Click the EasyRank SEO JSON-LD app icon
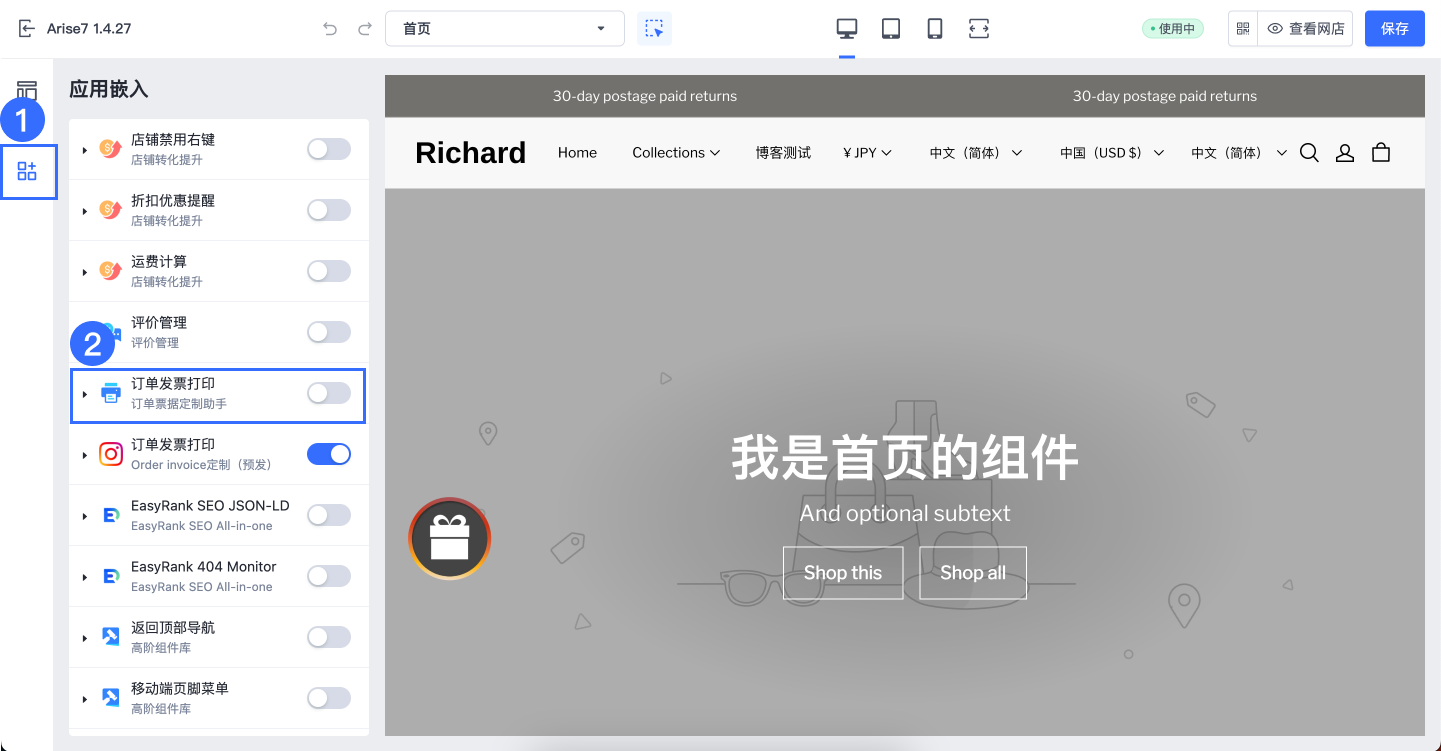 [x=110, y=516]
